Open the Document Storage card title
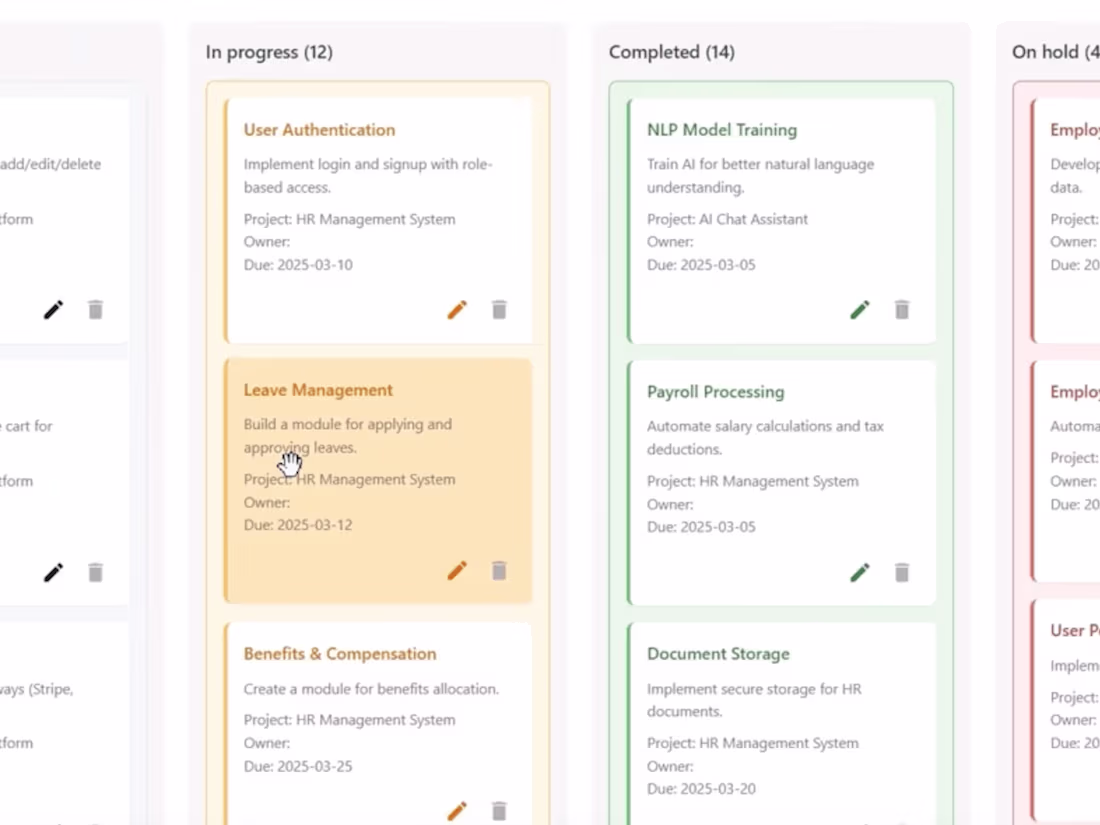Image resolution: width=1100 pixels, height=825 pixels. (x=718, y=654)
